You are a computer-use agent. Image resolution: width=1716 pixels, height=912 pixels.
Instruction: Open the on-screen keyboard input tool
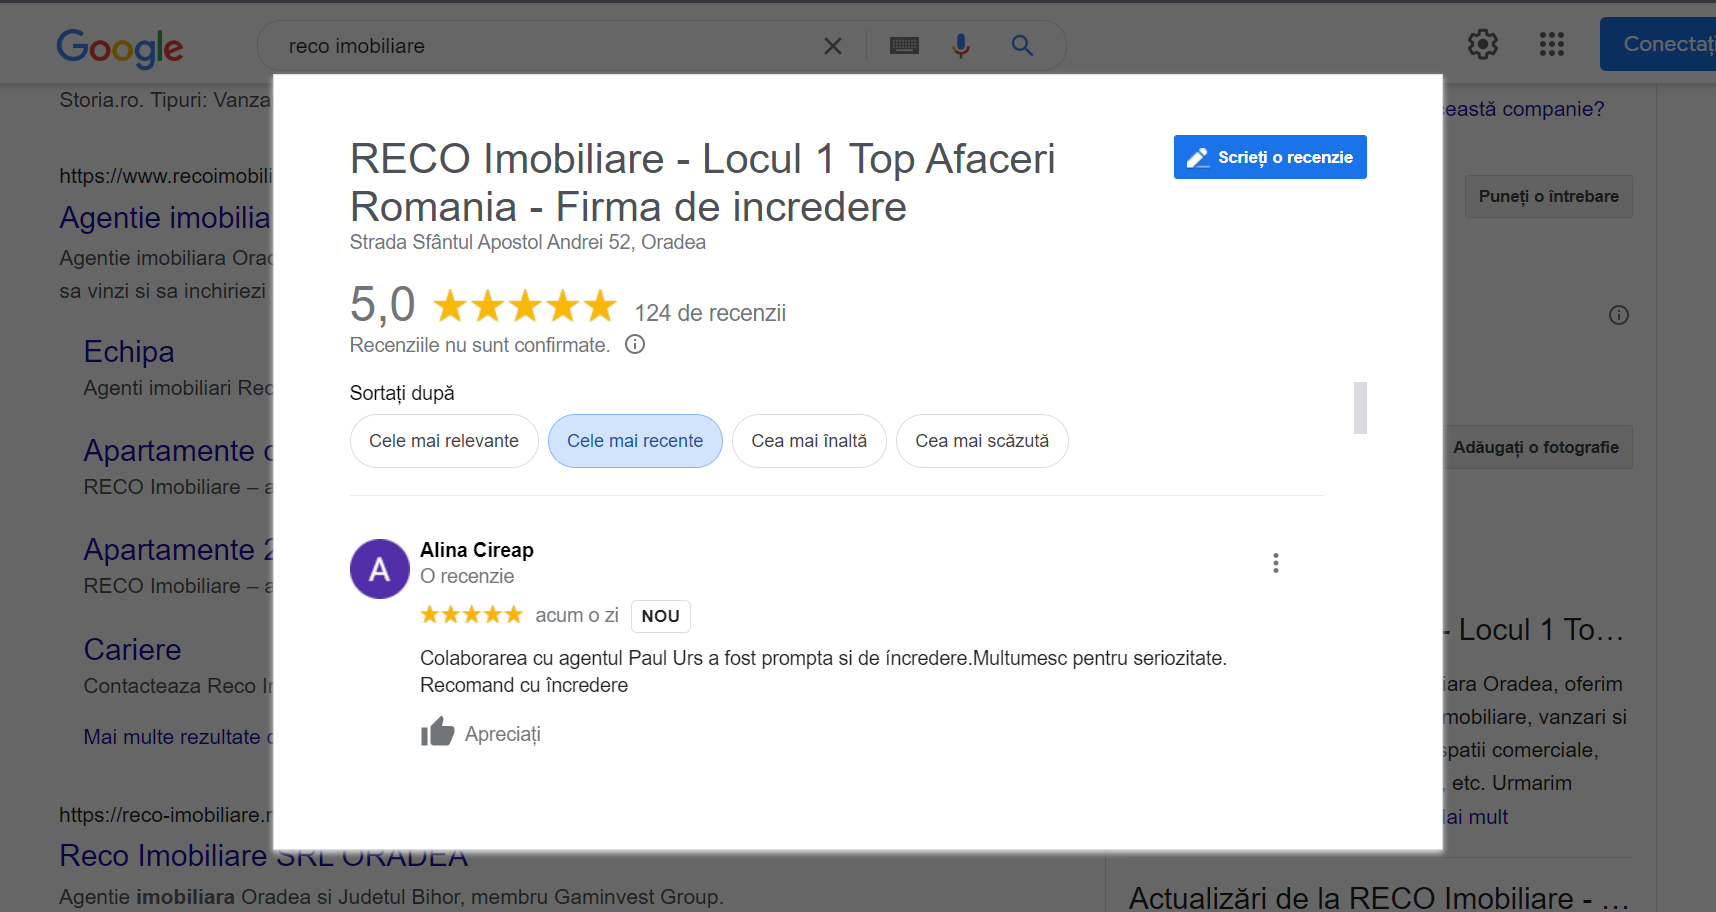[x=904, y=46]
